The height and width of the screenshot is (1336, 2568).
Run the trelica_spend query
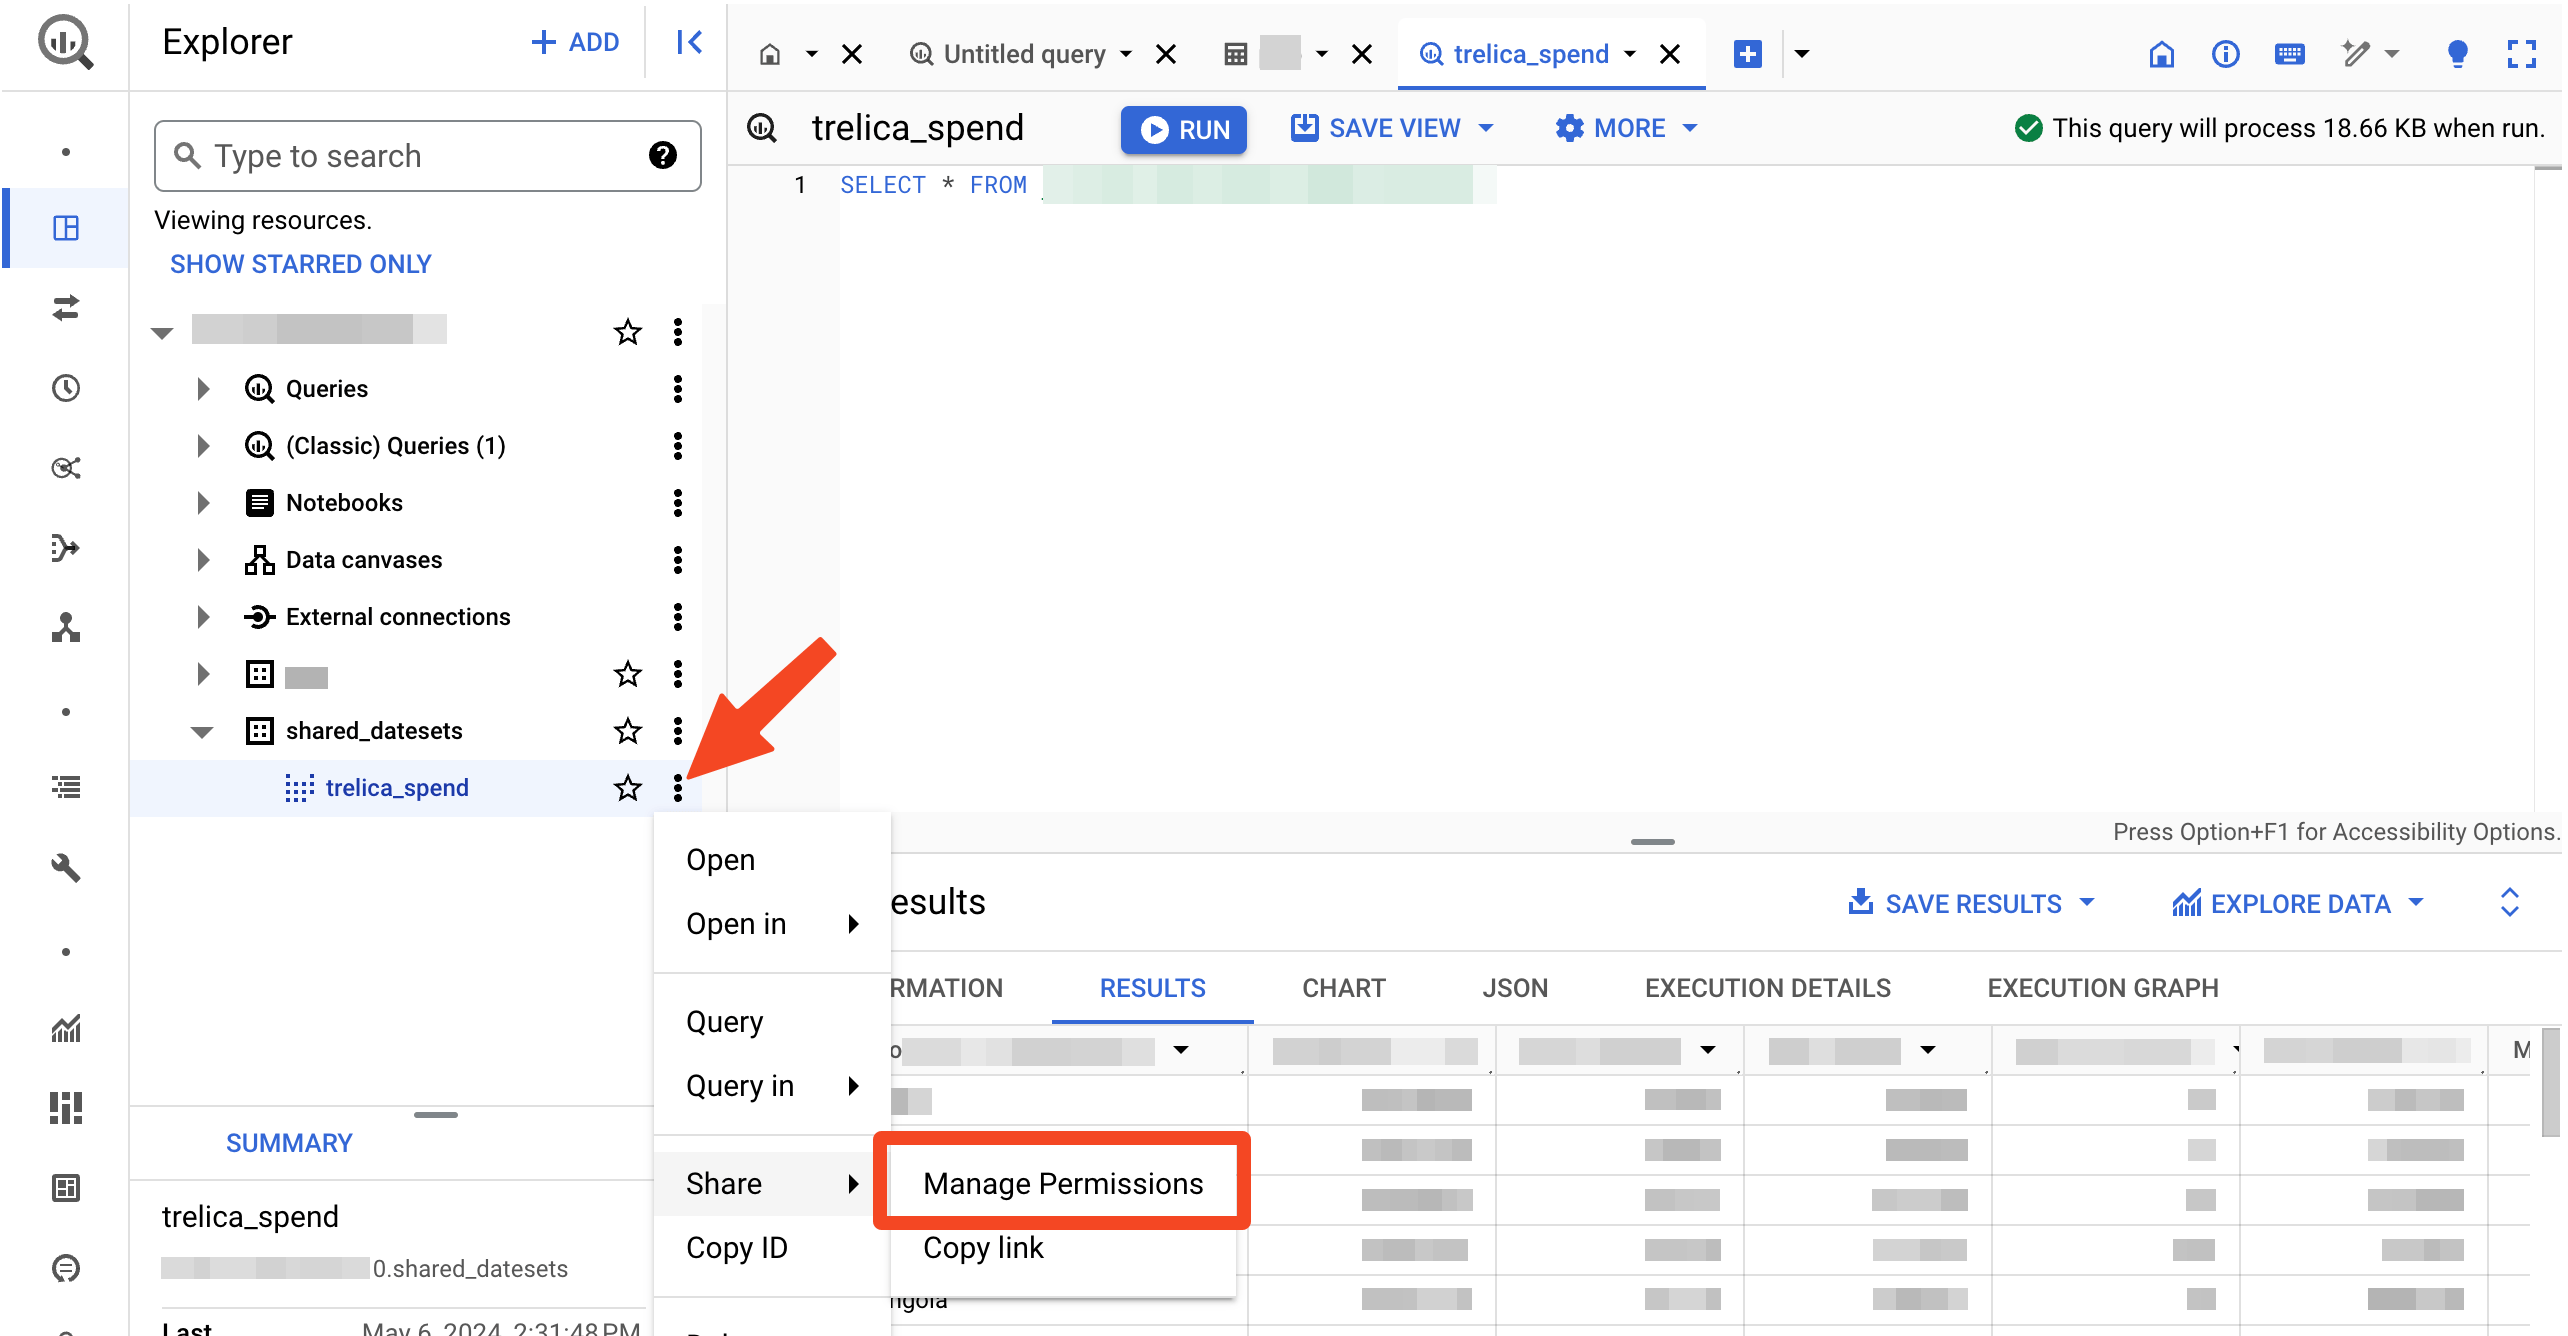point(1184,130)
